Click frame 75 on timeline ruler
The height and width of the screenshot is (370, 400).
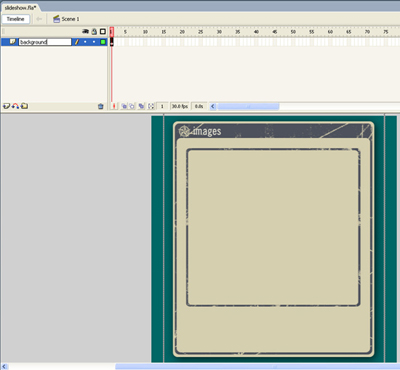tap(385, 32)
